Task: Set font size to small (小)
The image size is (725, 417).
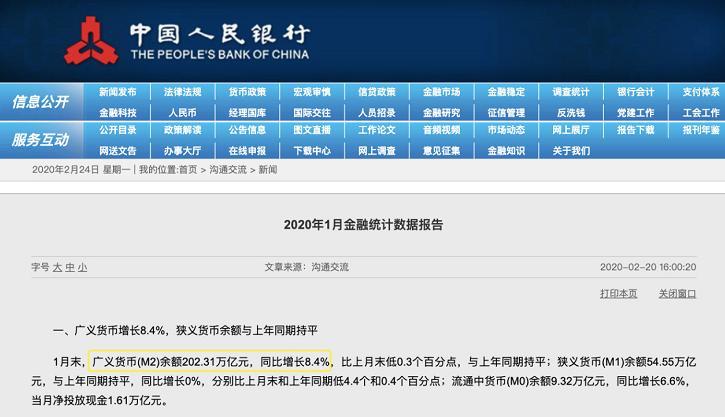Action: click(82, 267)
